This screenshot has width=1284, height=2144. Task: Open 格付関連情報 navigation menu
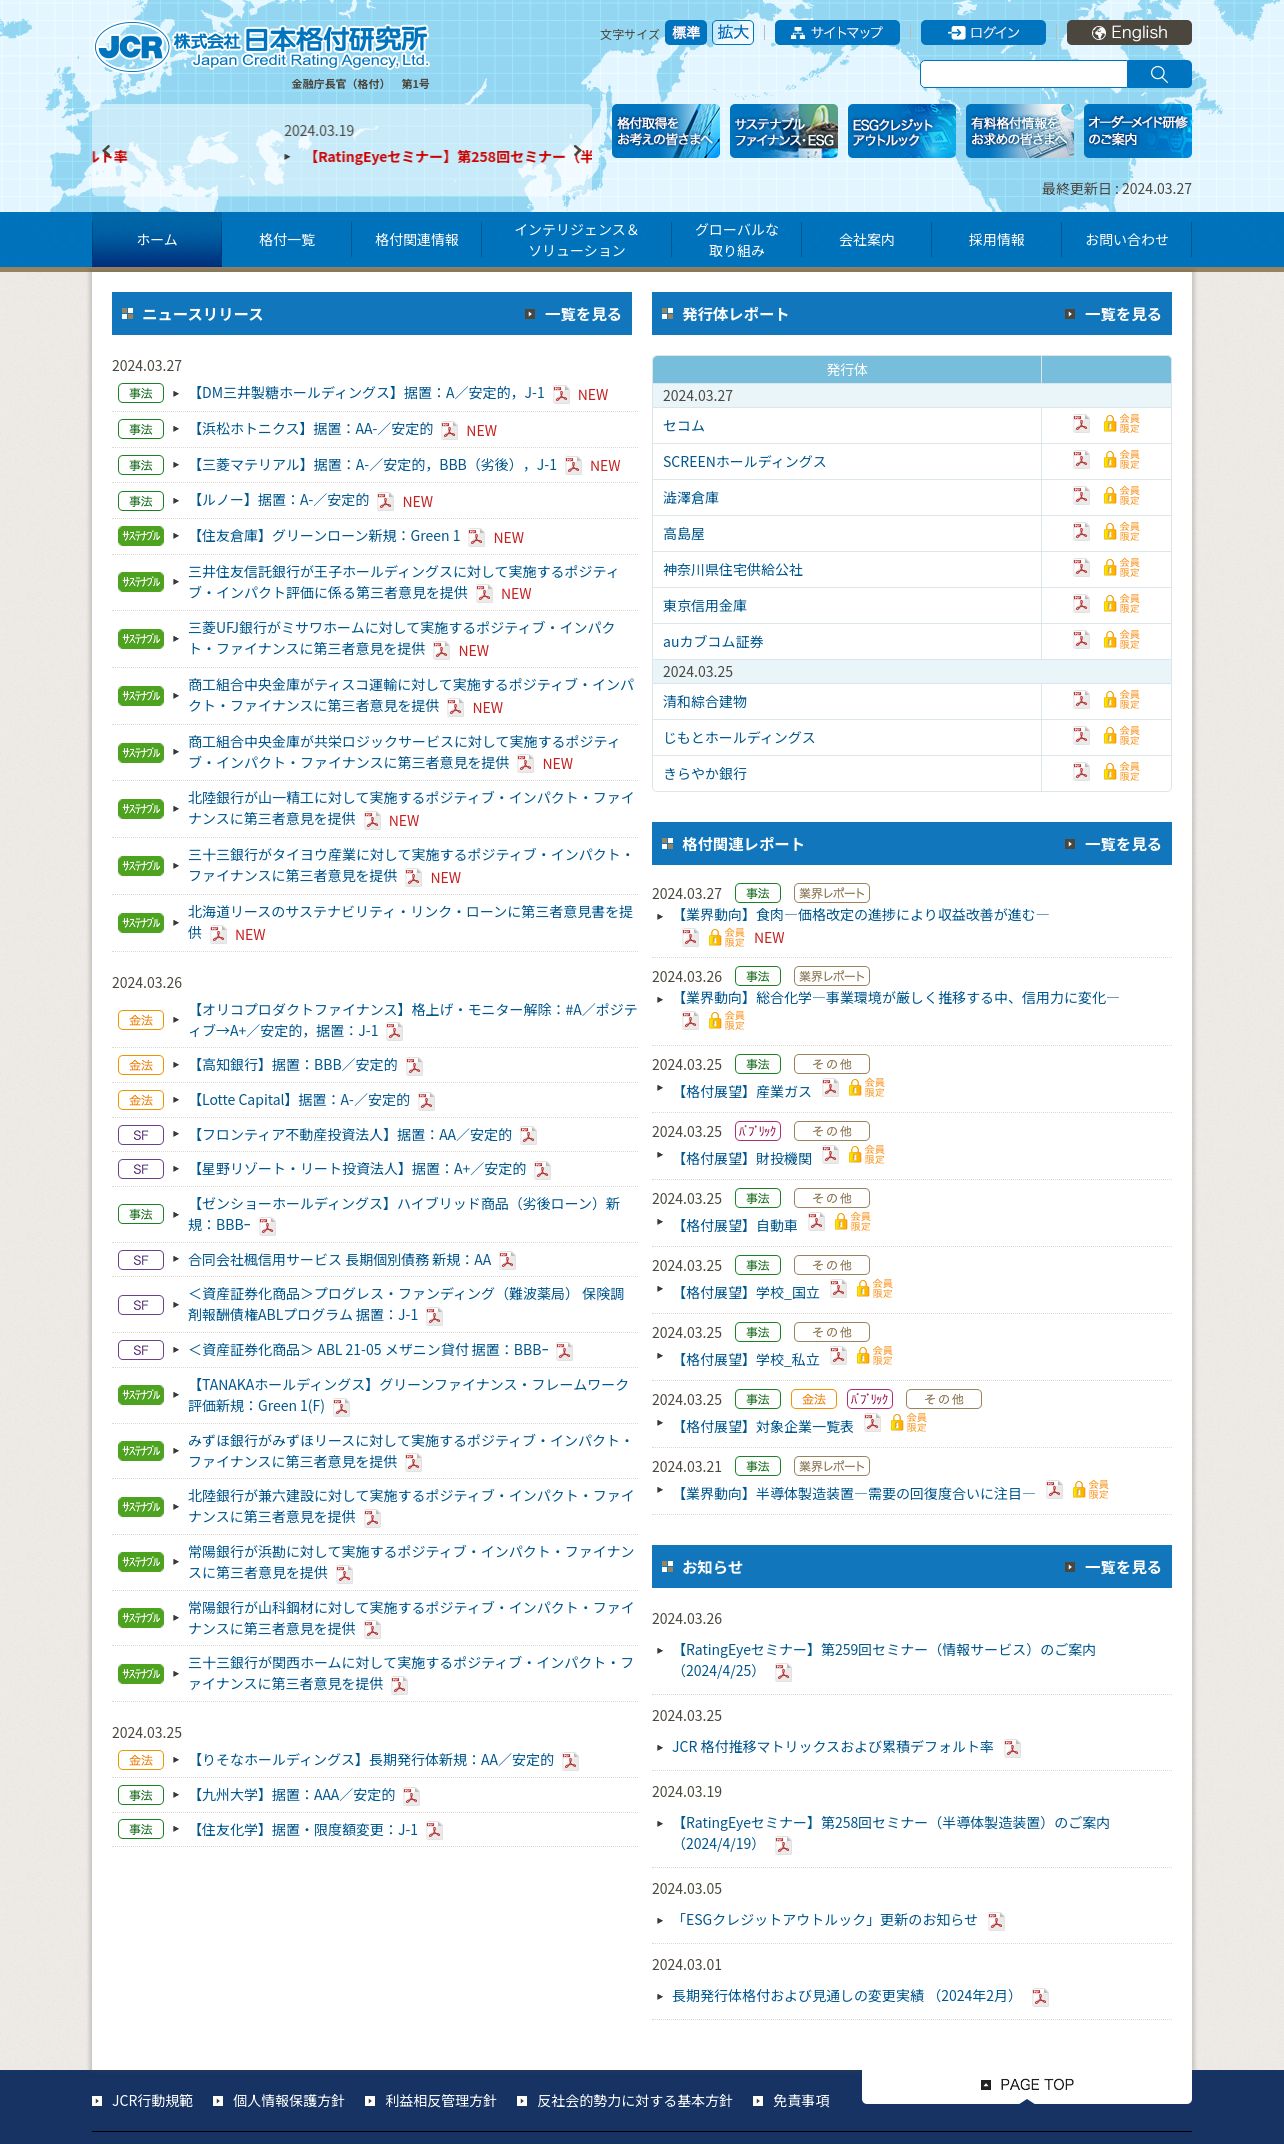point(417,240)
